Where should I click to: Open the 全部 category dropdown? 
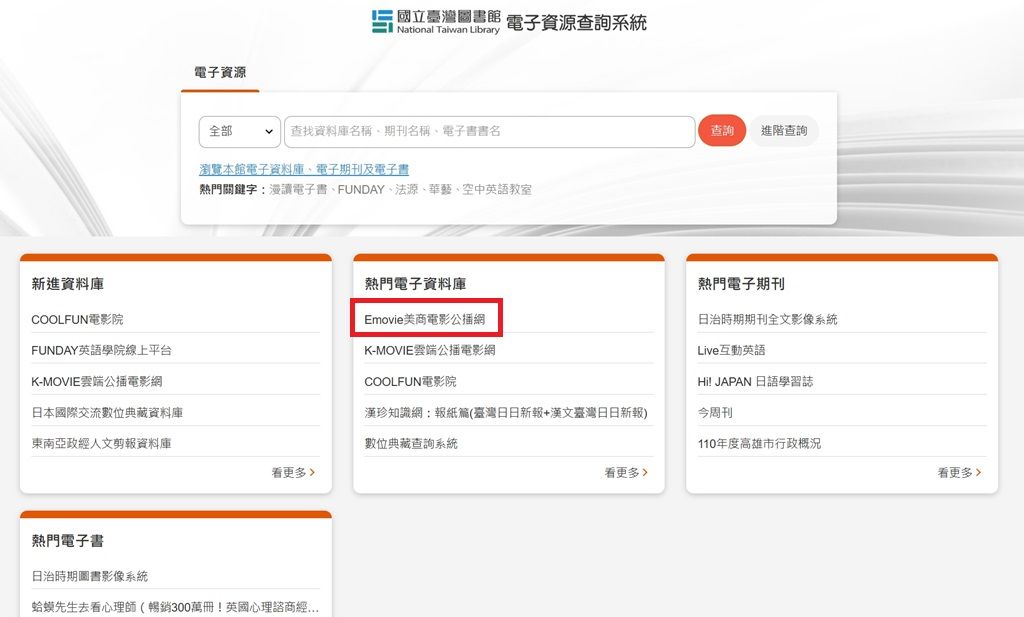[240, 131]
